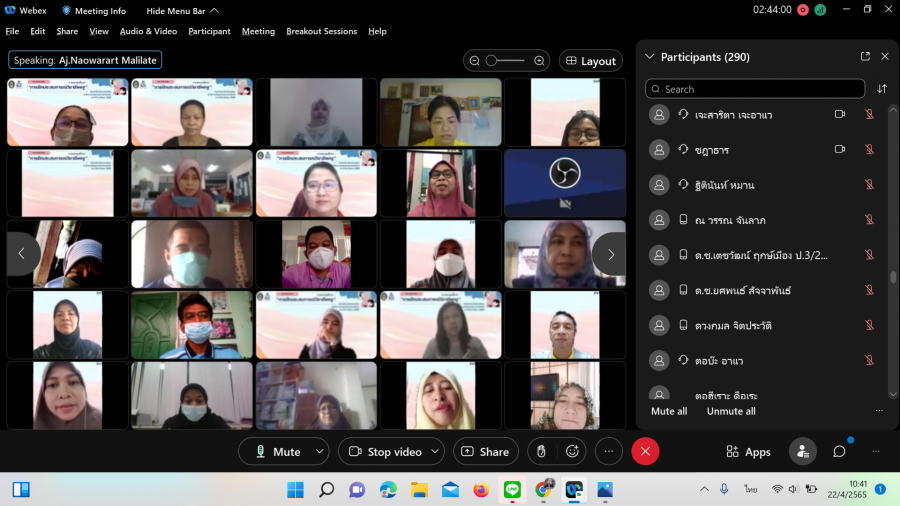Collapse the Participants panel chevron
This screenshot has width=900, height=506.
click(x=650, y=57)
